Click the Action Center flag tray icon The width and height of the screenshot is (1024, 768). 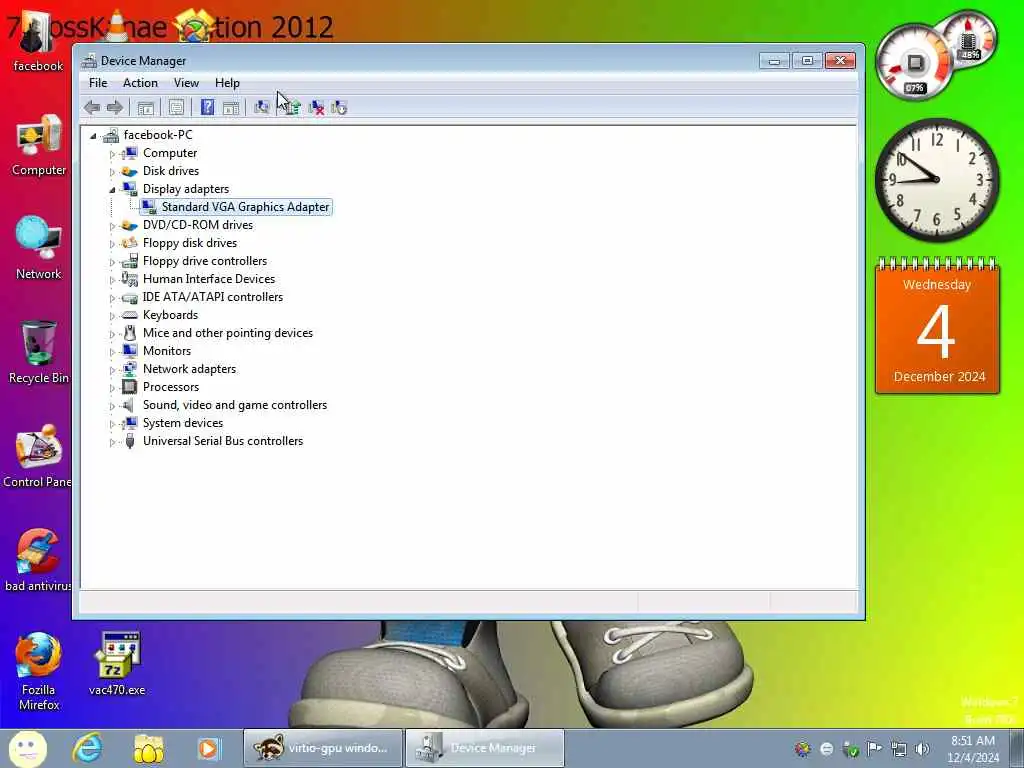pos(874,749)
